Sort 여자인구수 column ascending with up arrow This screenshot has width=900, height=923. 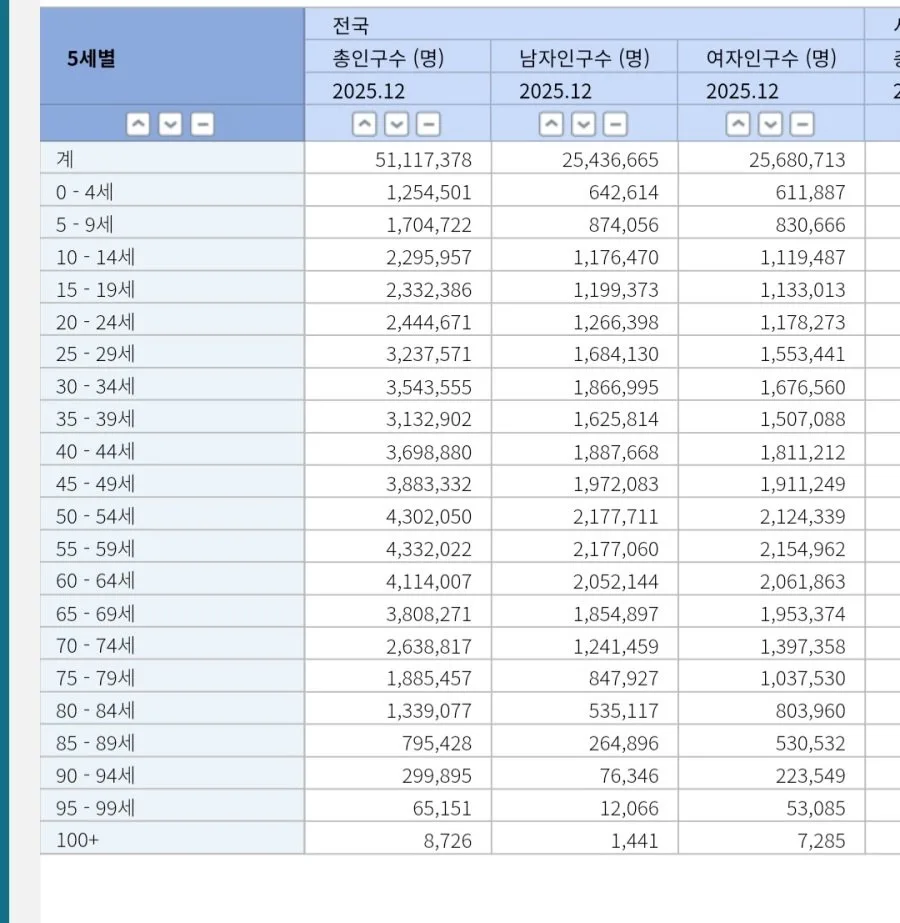[738, 124]
